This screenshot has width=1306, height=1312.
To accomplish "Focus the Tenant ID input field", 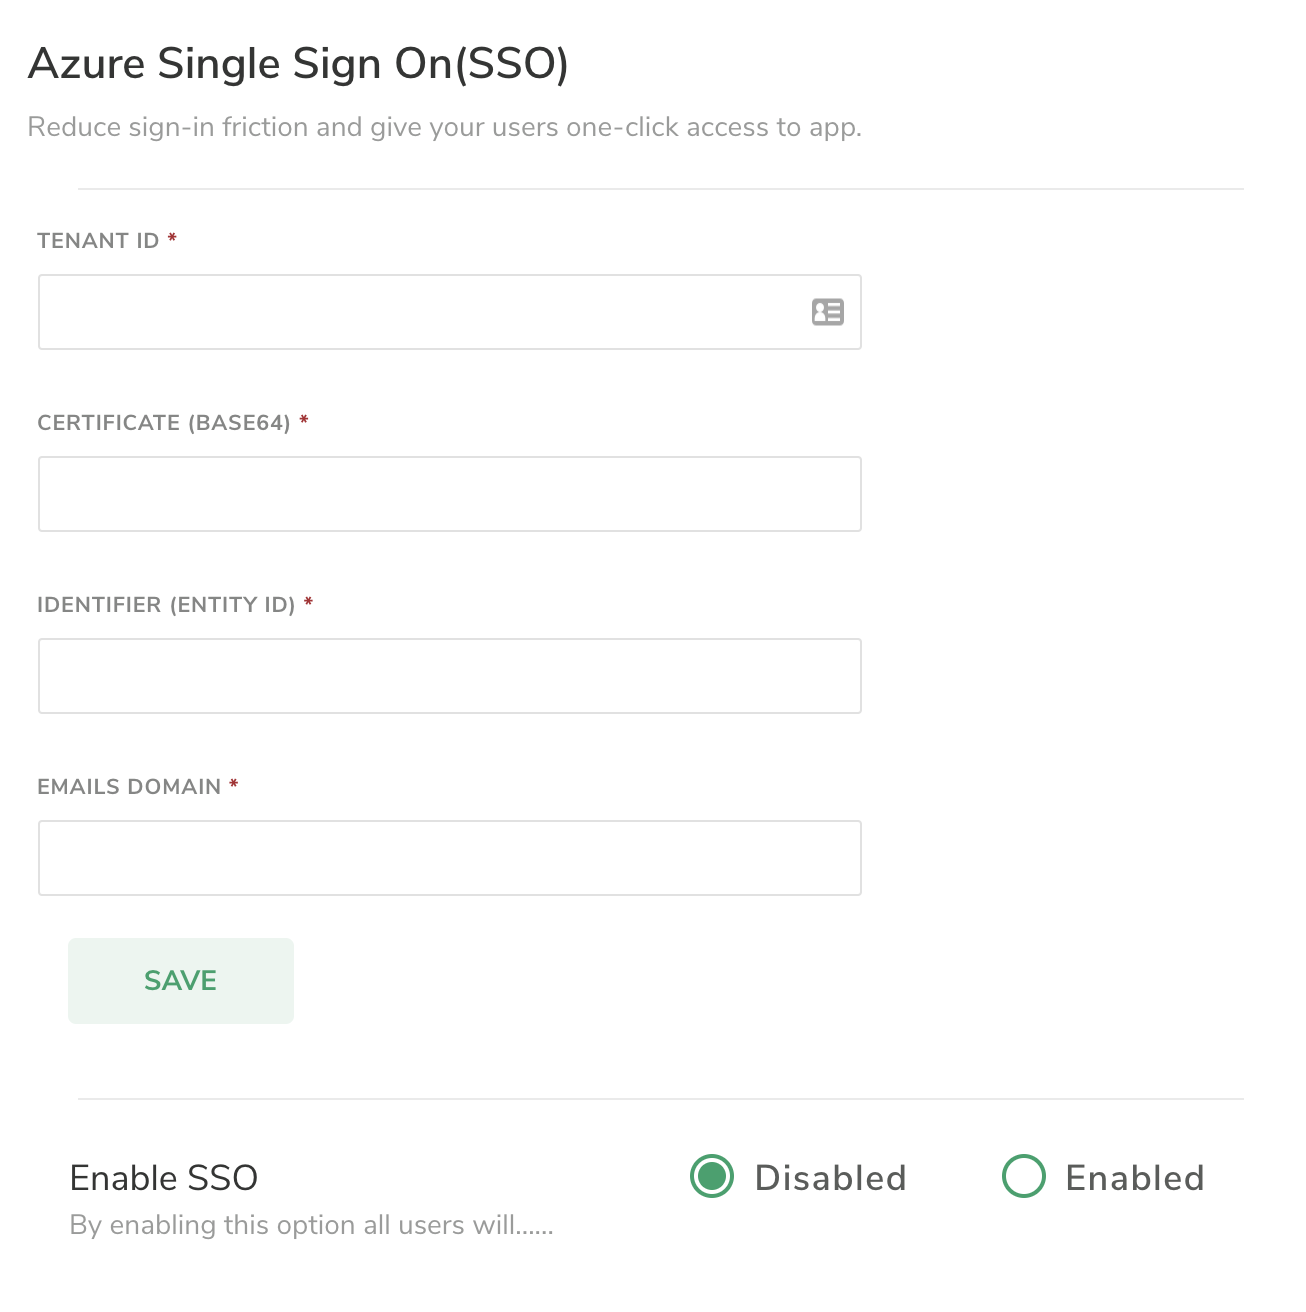I will [x=420, y=312].
